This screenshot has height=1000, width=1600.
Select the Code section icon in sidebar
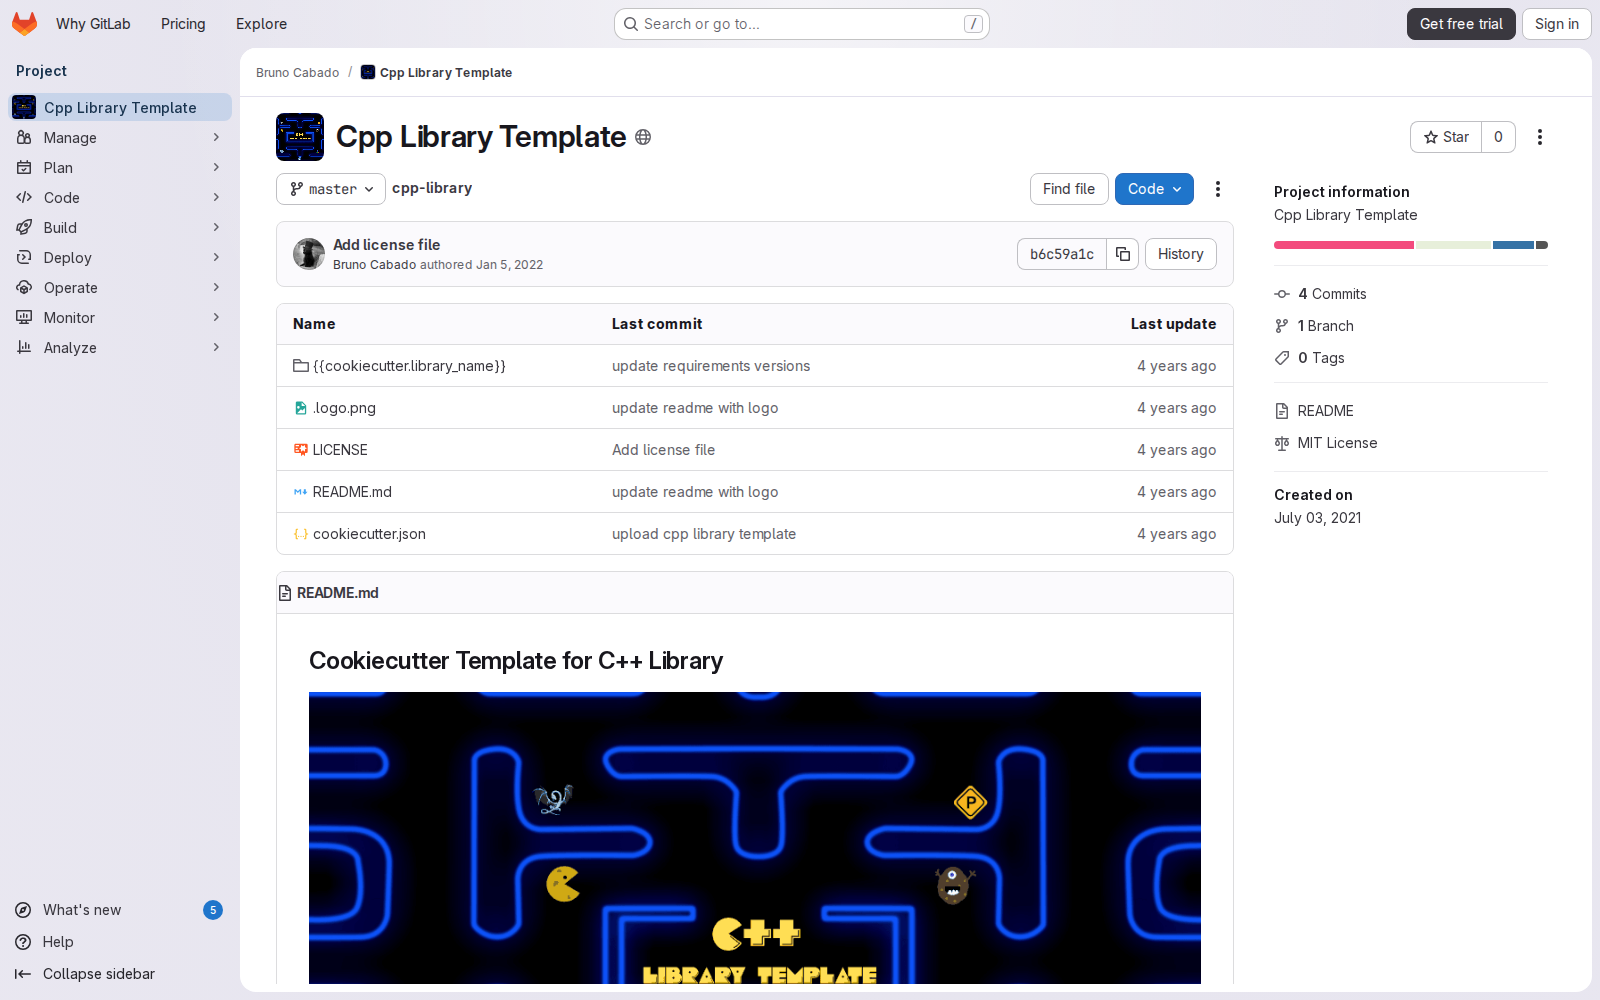(x=25, y=197)
